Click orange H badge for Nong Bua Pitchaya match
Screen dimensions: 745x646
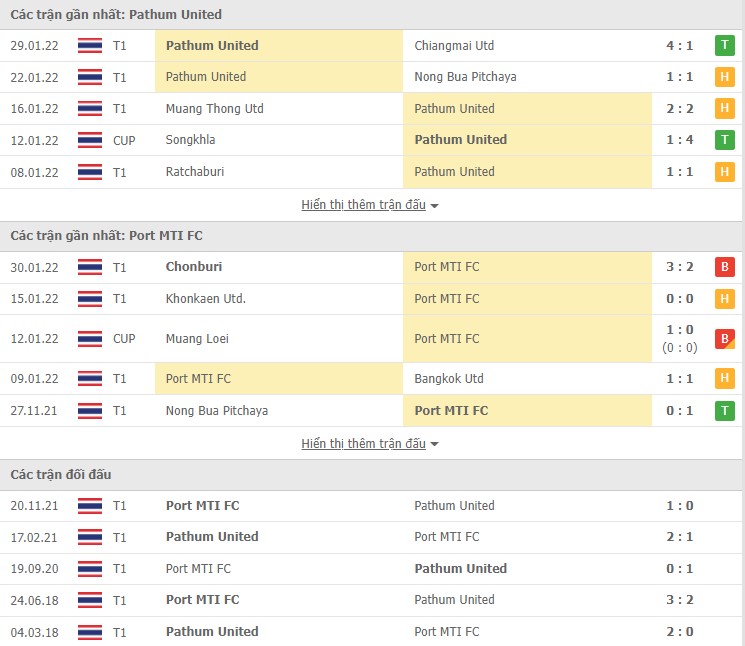tap(724, 77)
